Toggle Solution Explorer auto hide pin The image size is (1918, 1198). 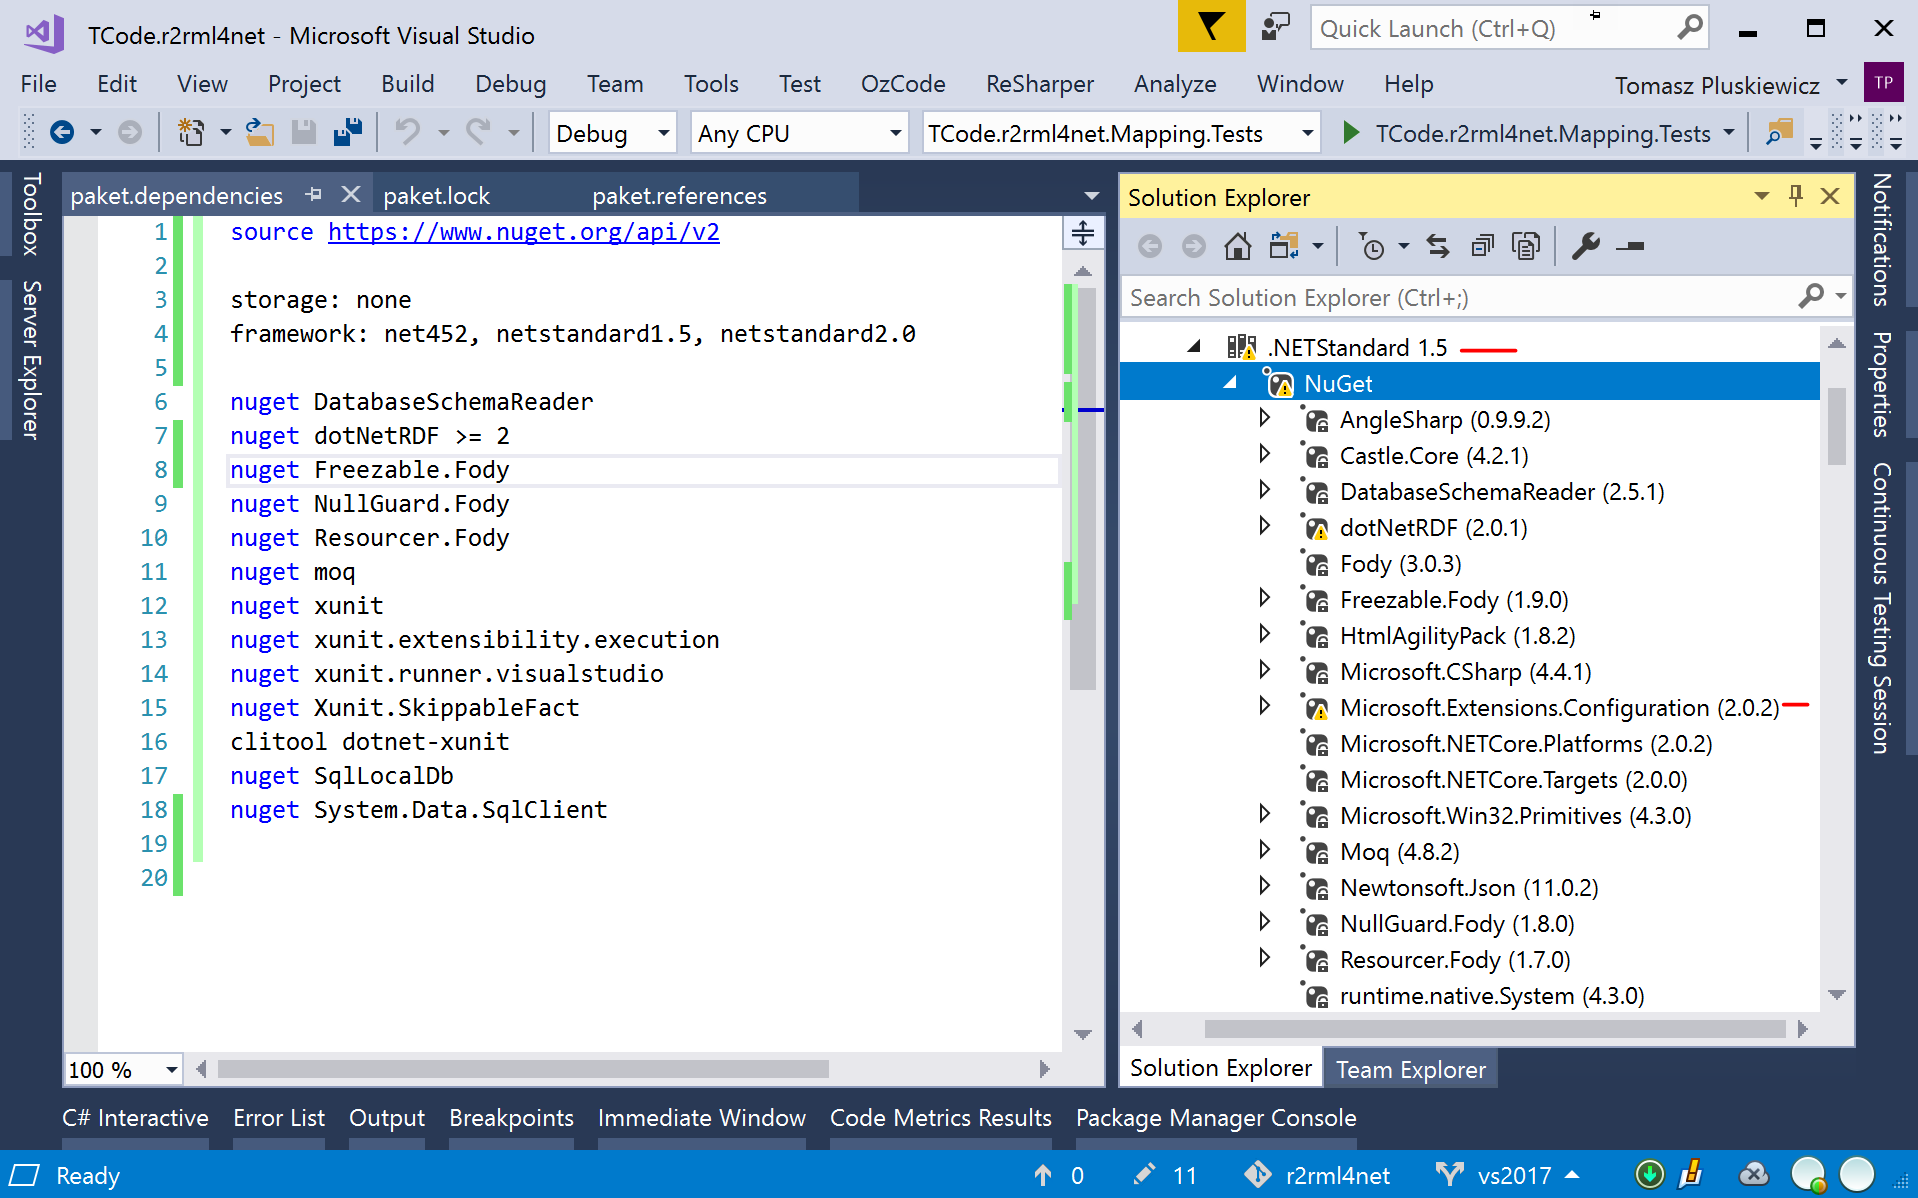point(1796,196)
